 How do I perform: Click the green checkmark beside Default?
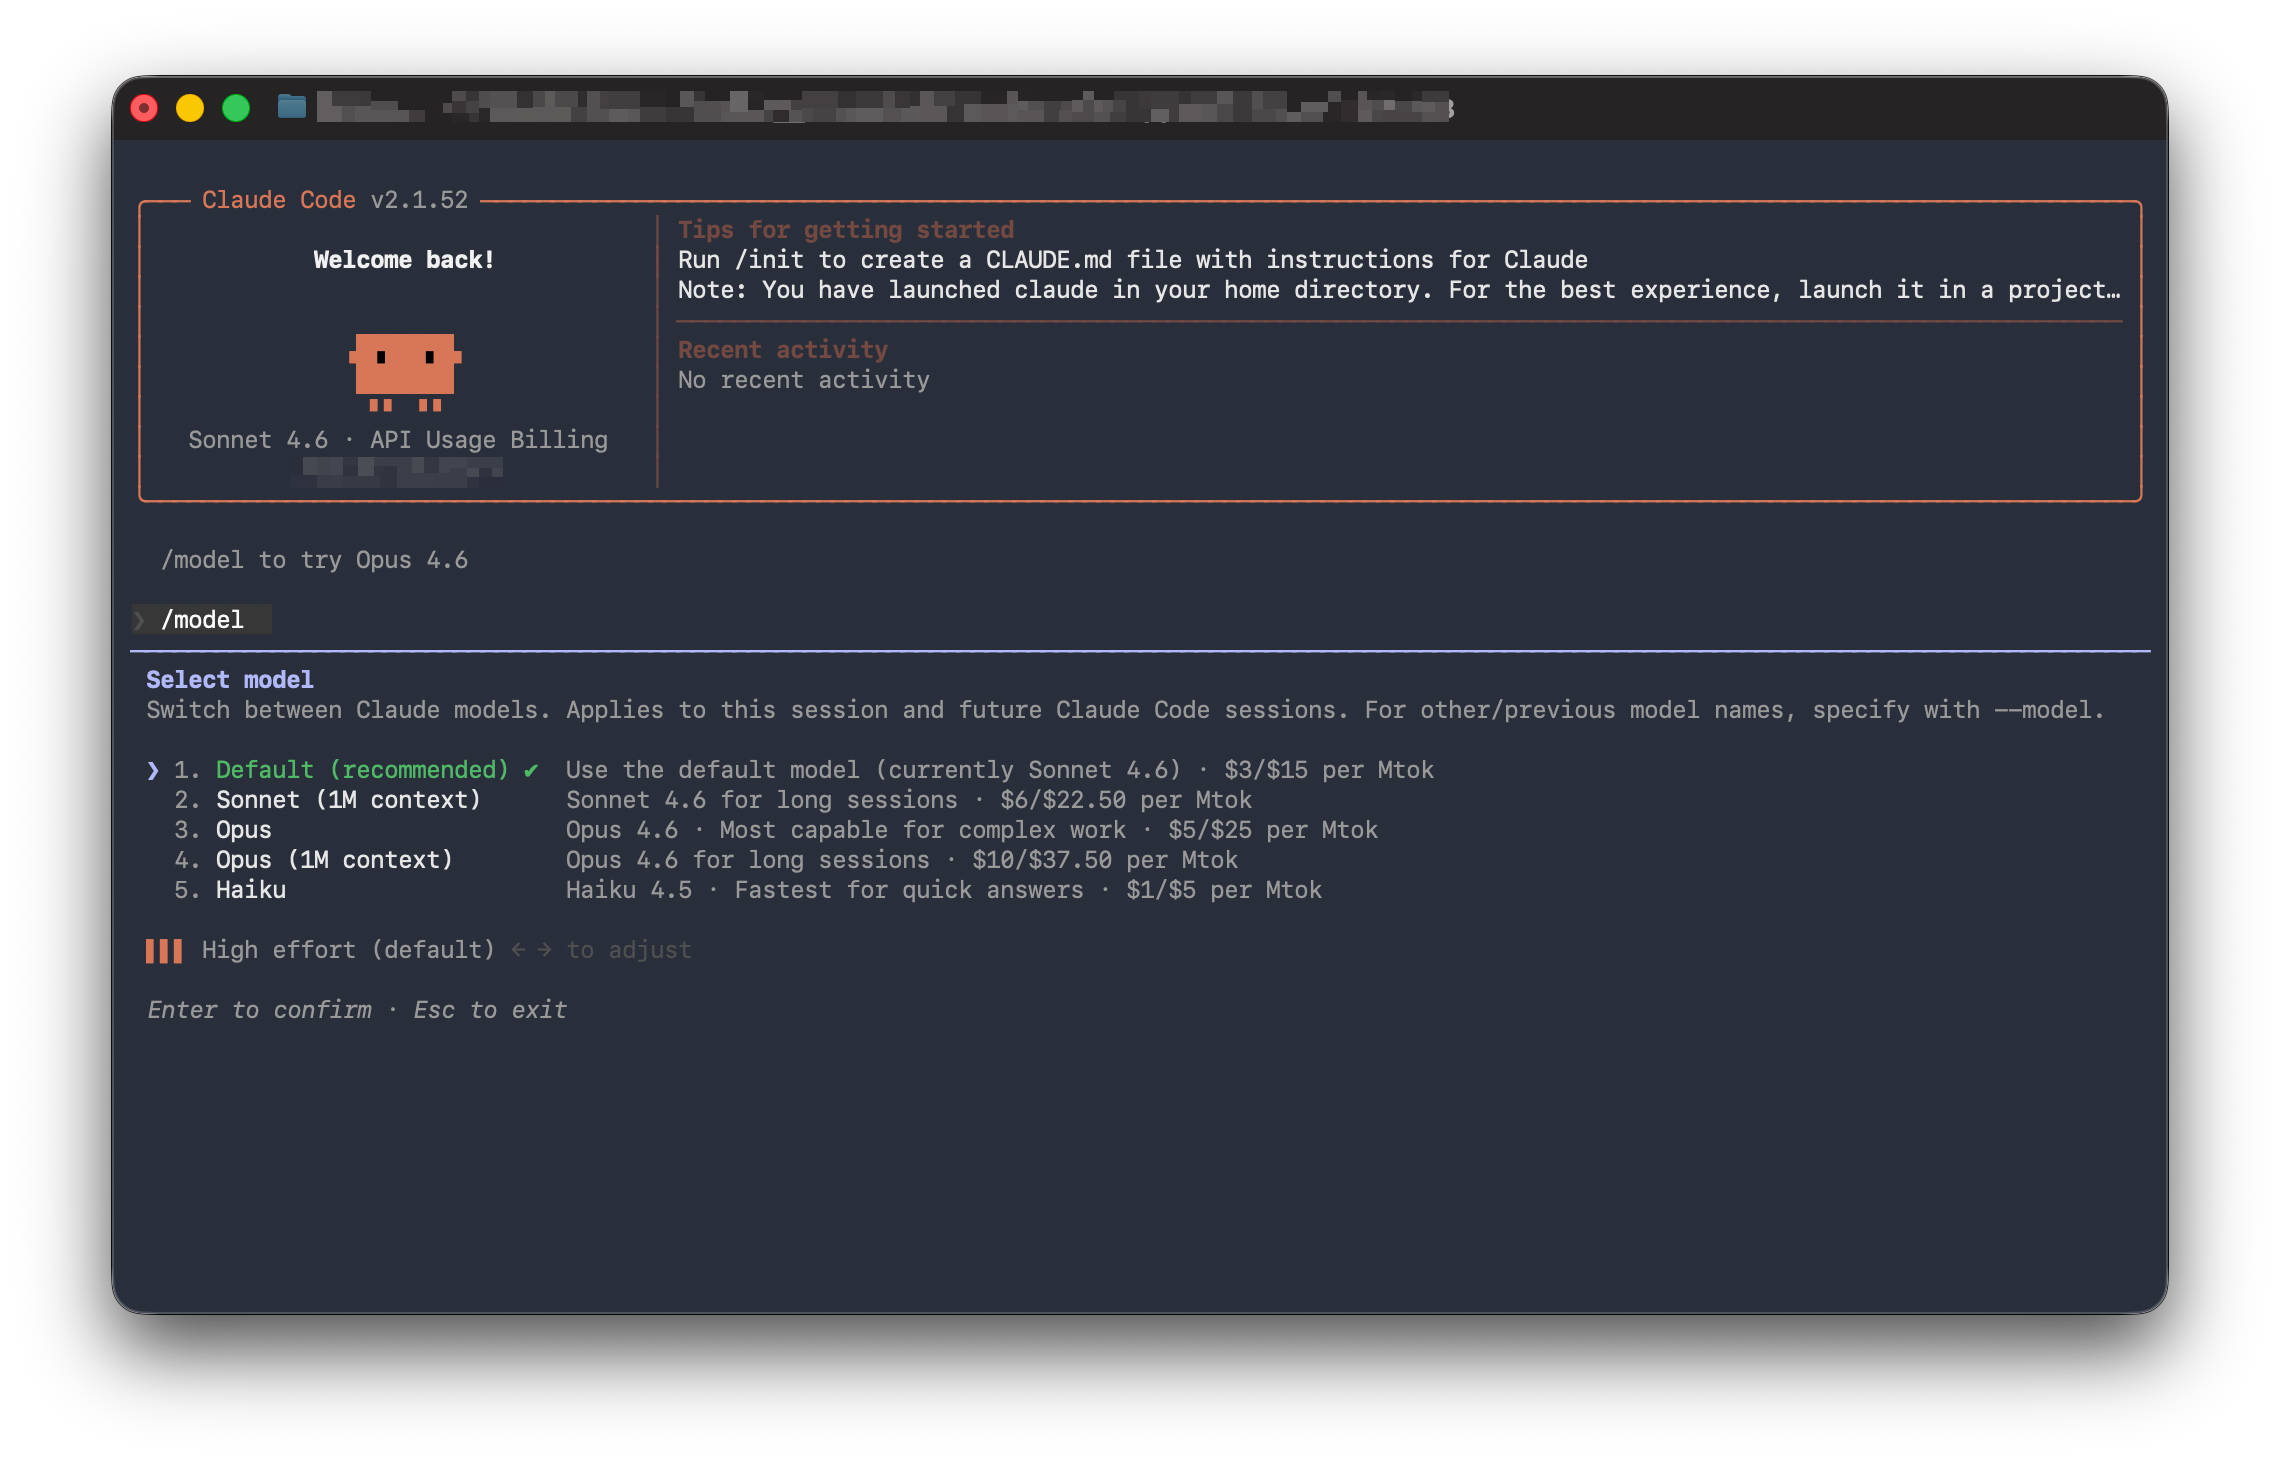click(x=530, y=770)
